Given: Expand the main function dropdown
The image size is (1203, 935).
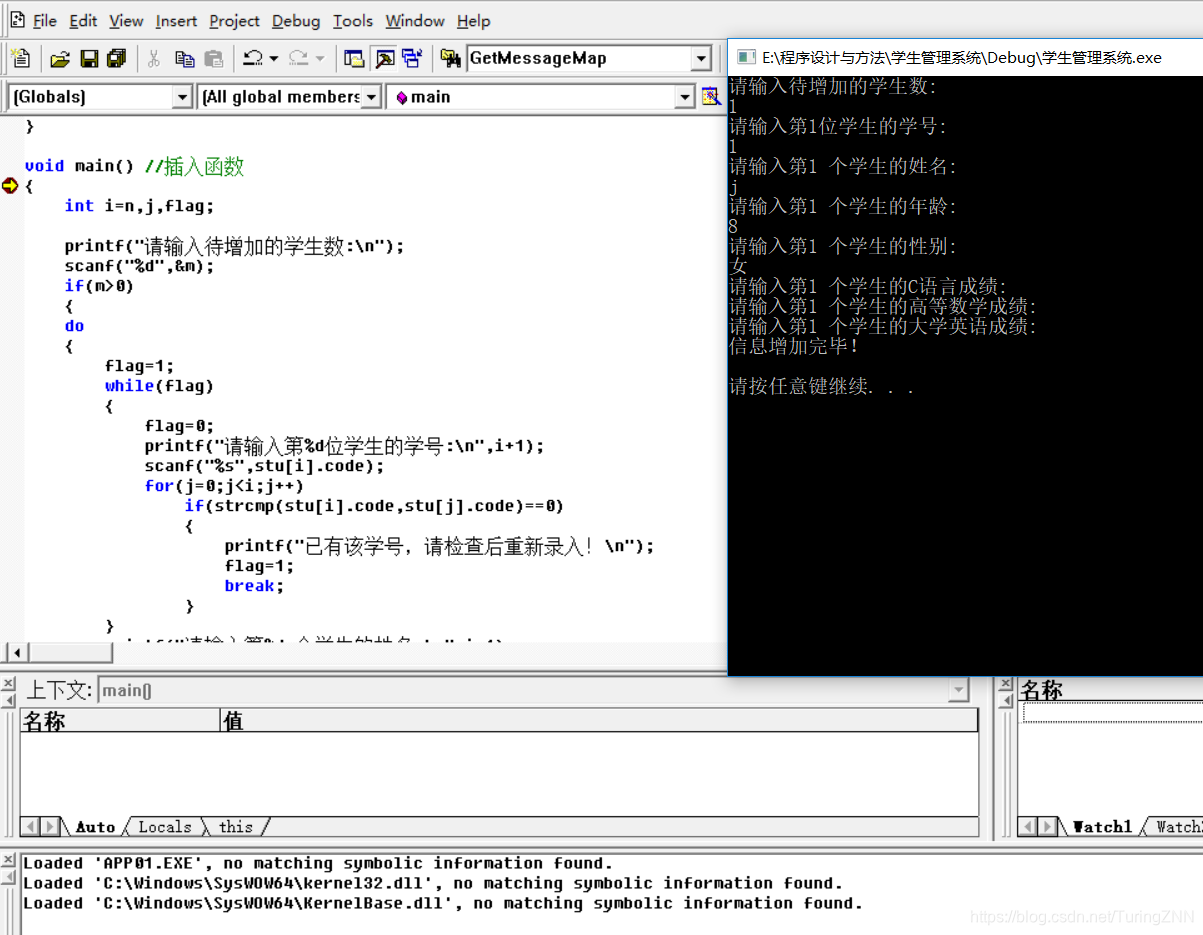Looking at the screenshot, I should point(685,97).
